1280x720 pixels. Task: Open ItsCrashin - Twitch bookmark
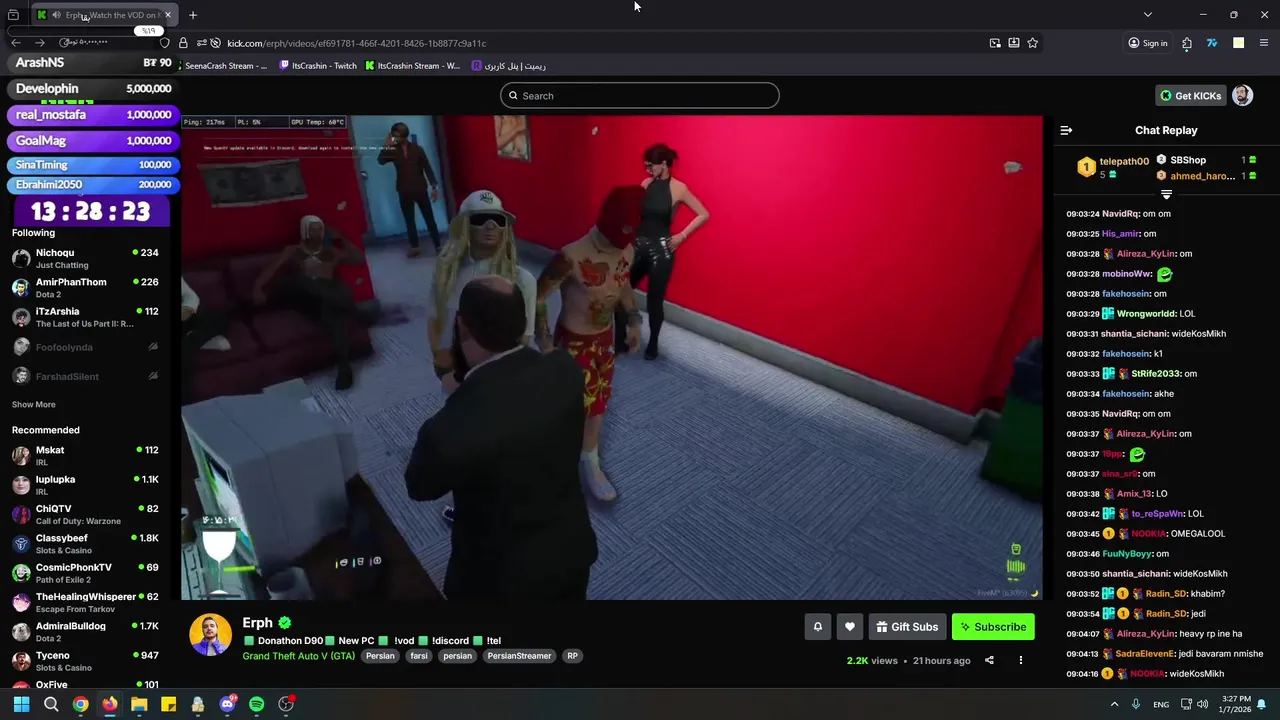[x=318, y=66]
